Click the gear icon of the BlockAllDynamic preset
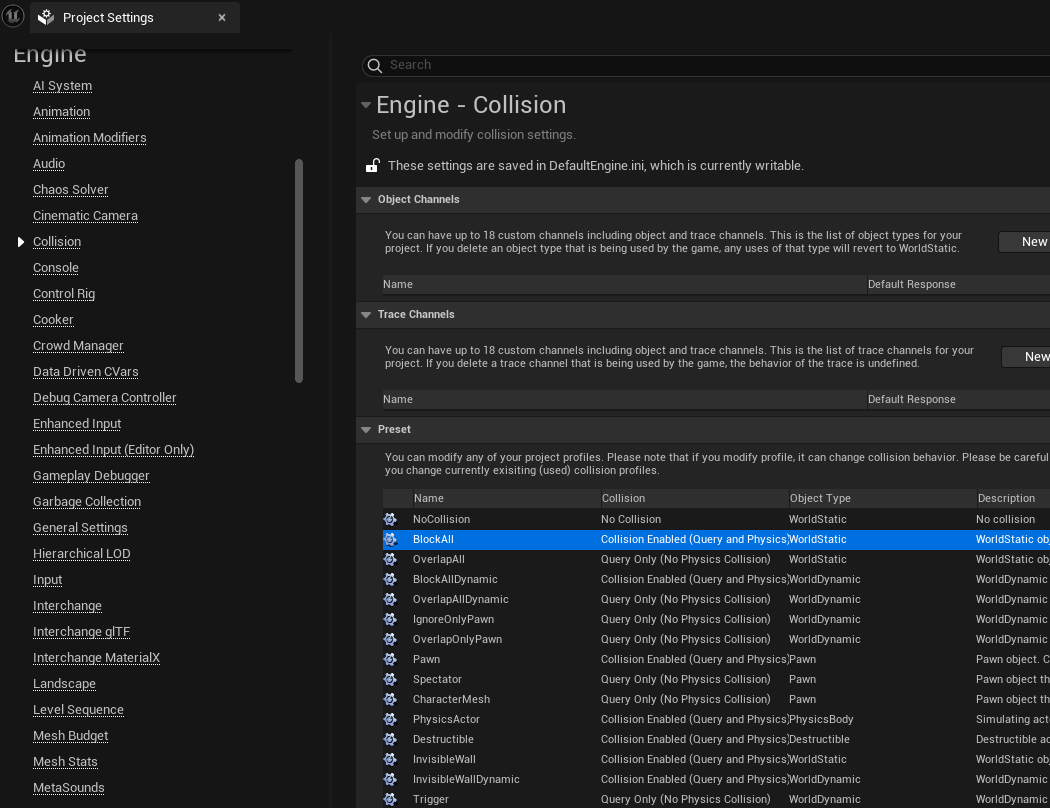The height and width of the screenshot is (808, 1050). click(390, 580)
